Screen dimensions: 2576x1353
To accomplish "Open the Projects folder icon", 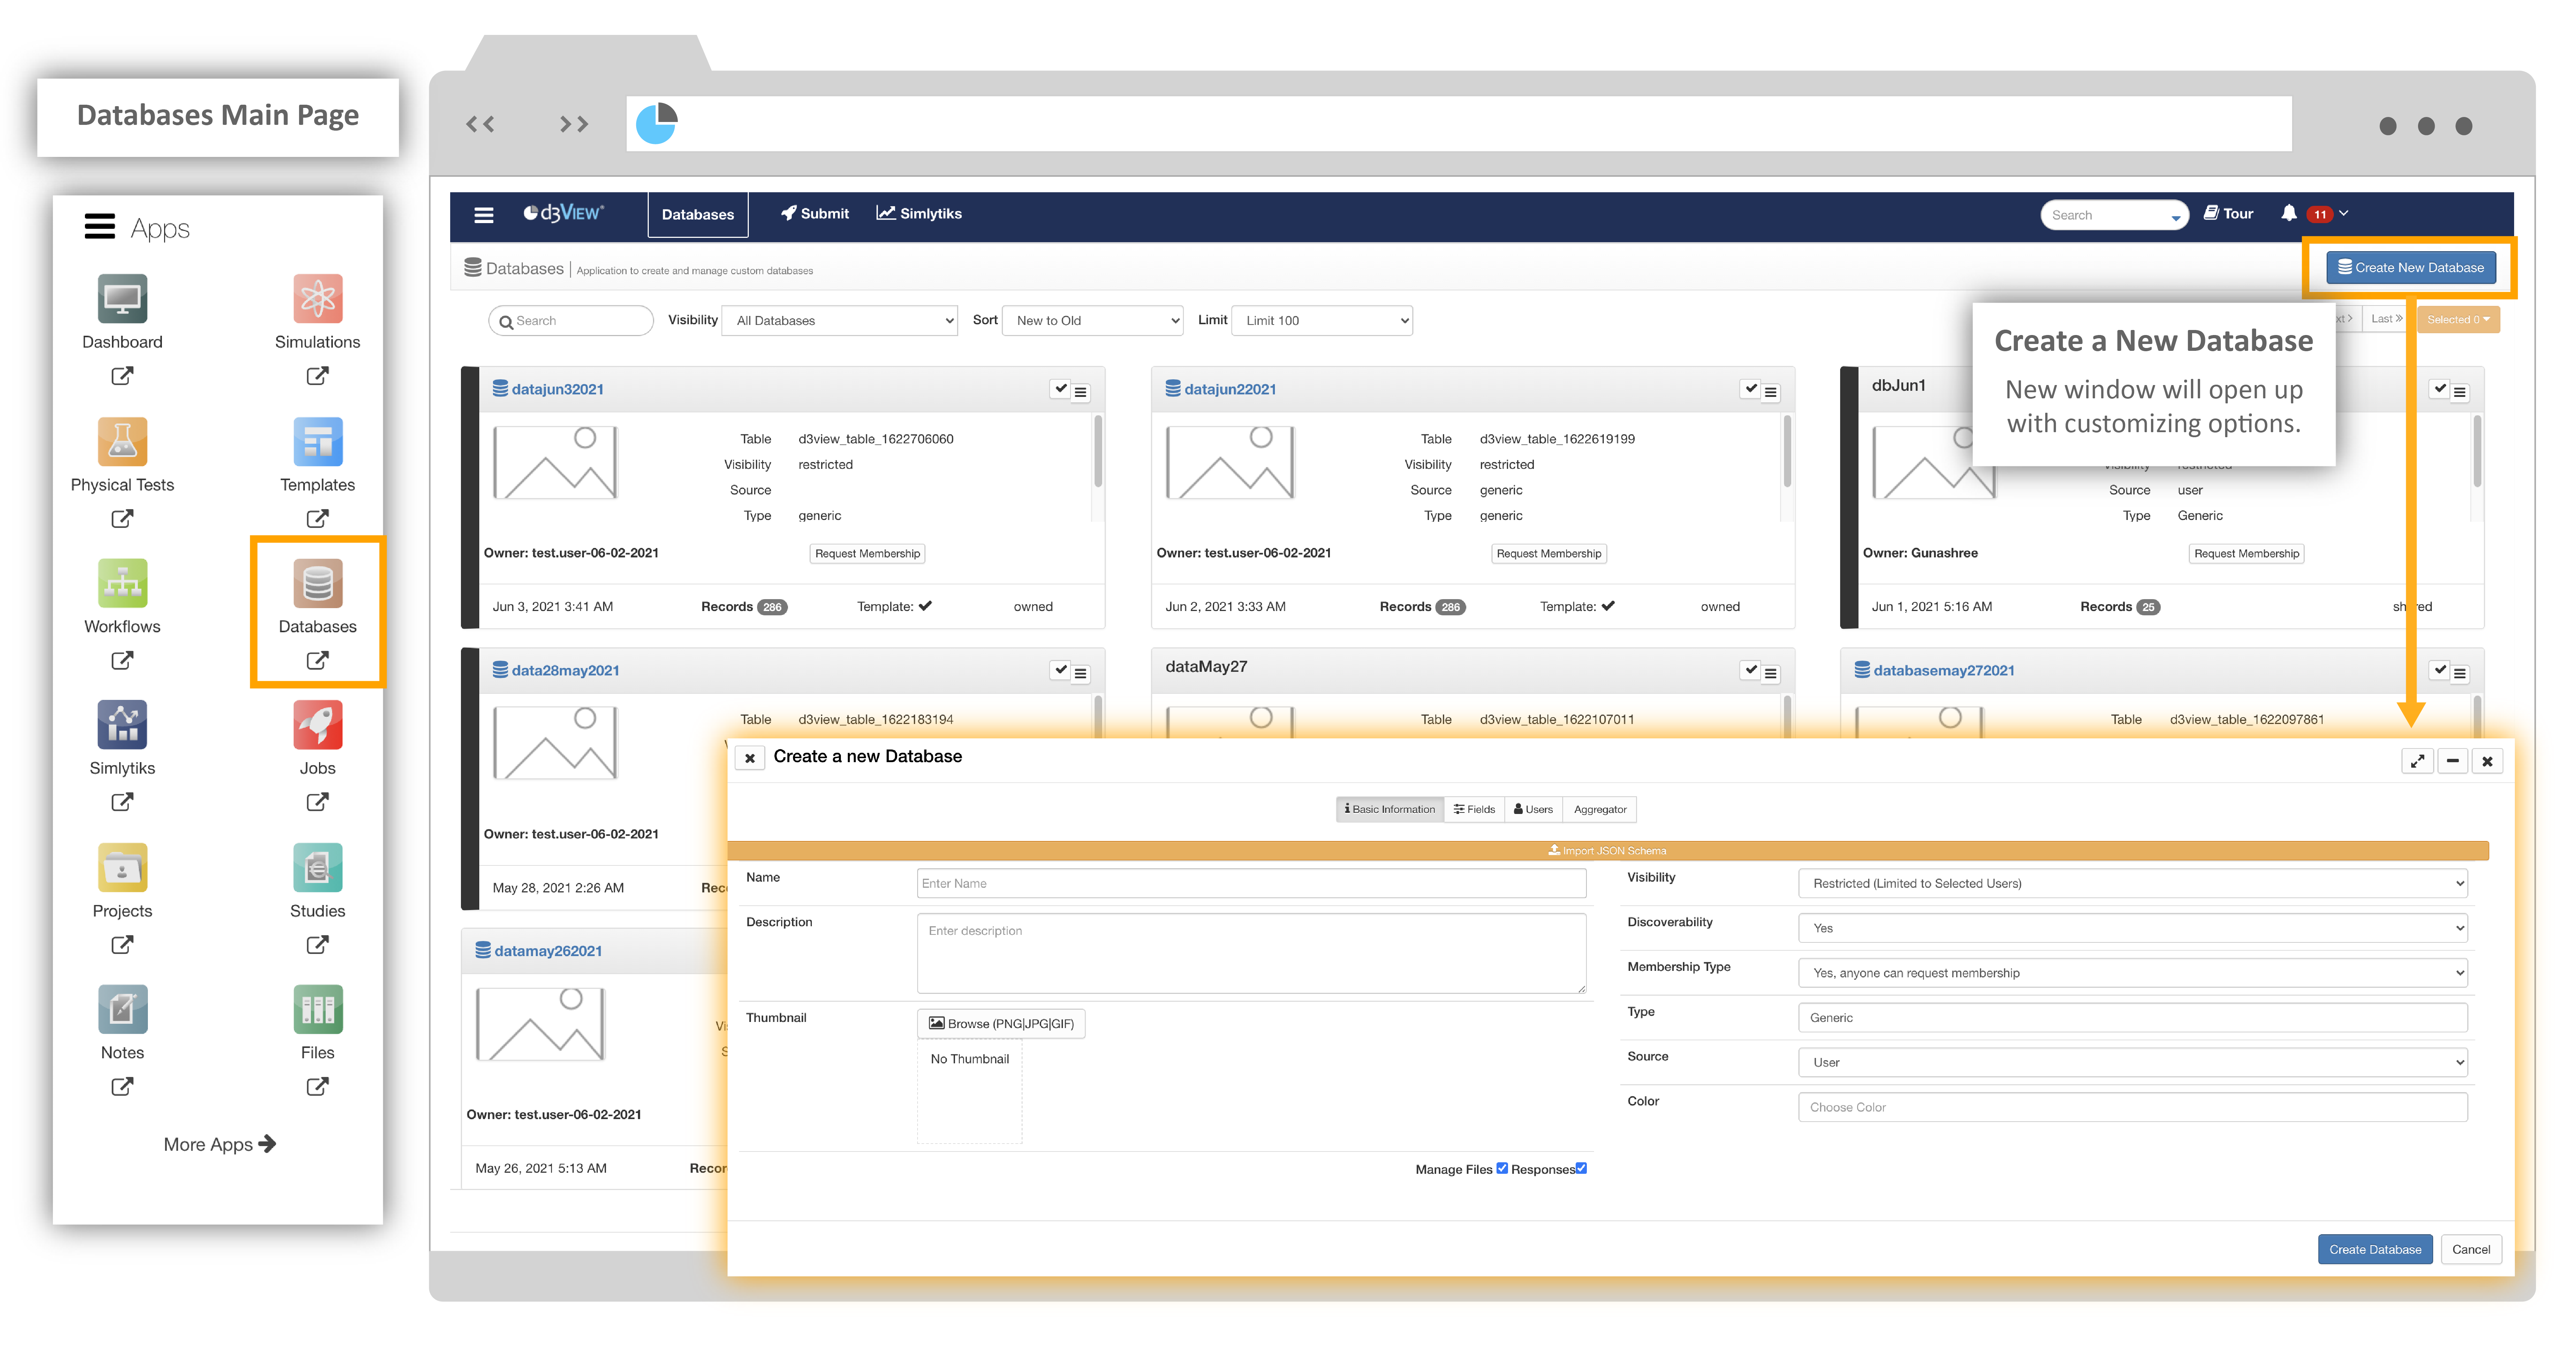I will [x=122, y=867].
